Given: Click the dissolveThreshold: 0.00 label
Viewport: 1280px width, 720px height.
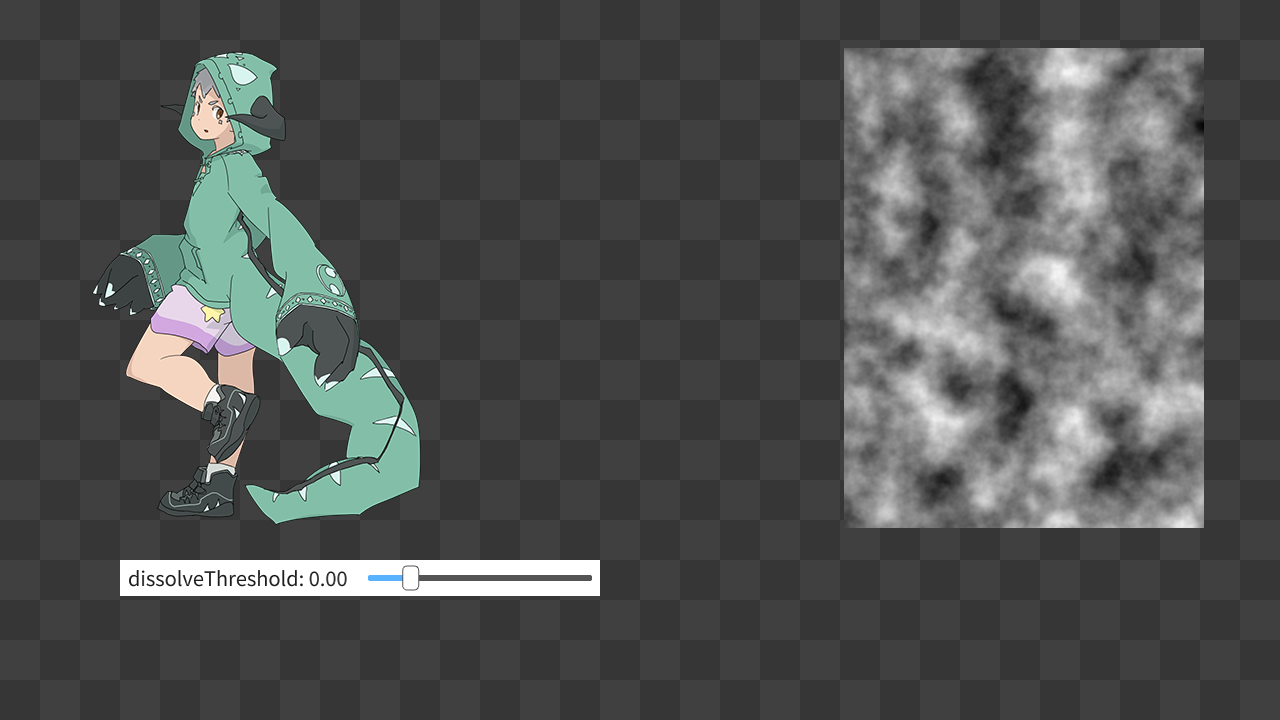Looking at the screenshot, I should [238, 579].
